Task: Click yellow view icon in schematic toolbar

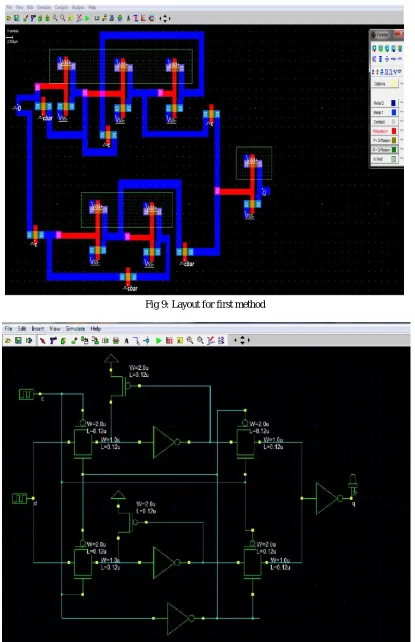Action: 180,340
